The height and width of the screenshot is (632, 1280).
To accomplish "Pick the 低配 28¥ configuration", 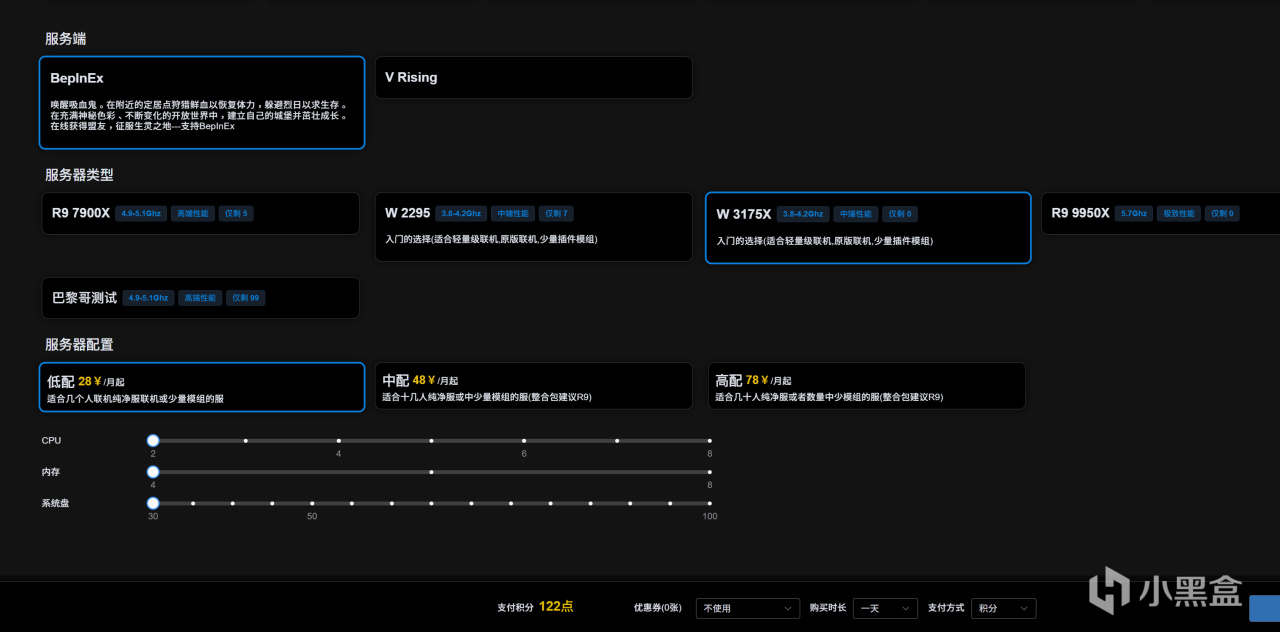I will (202, 387).
